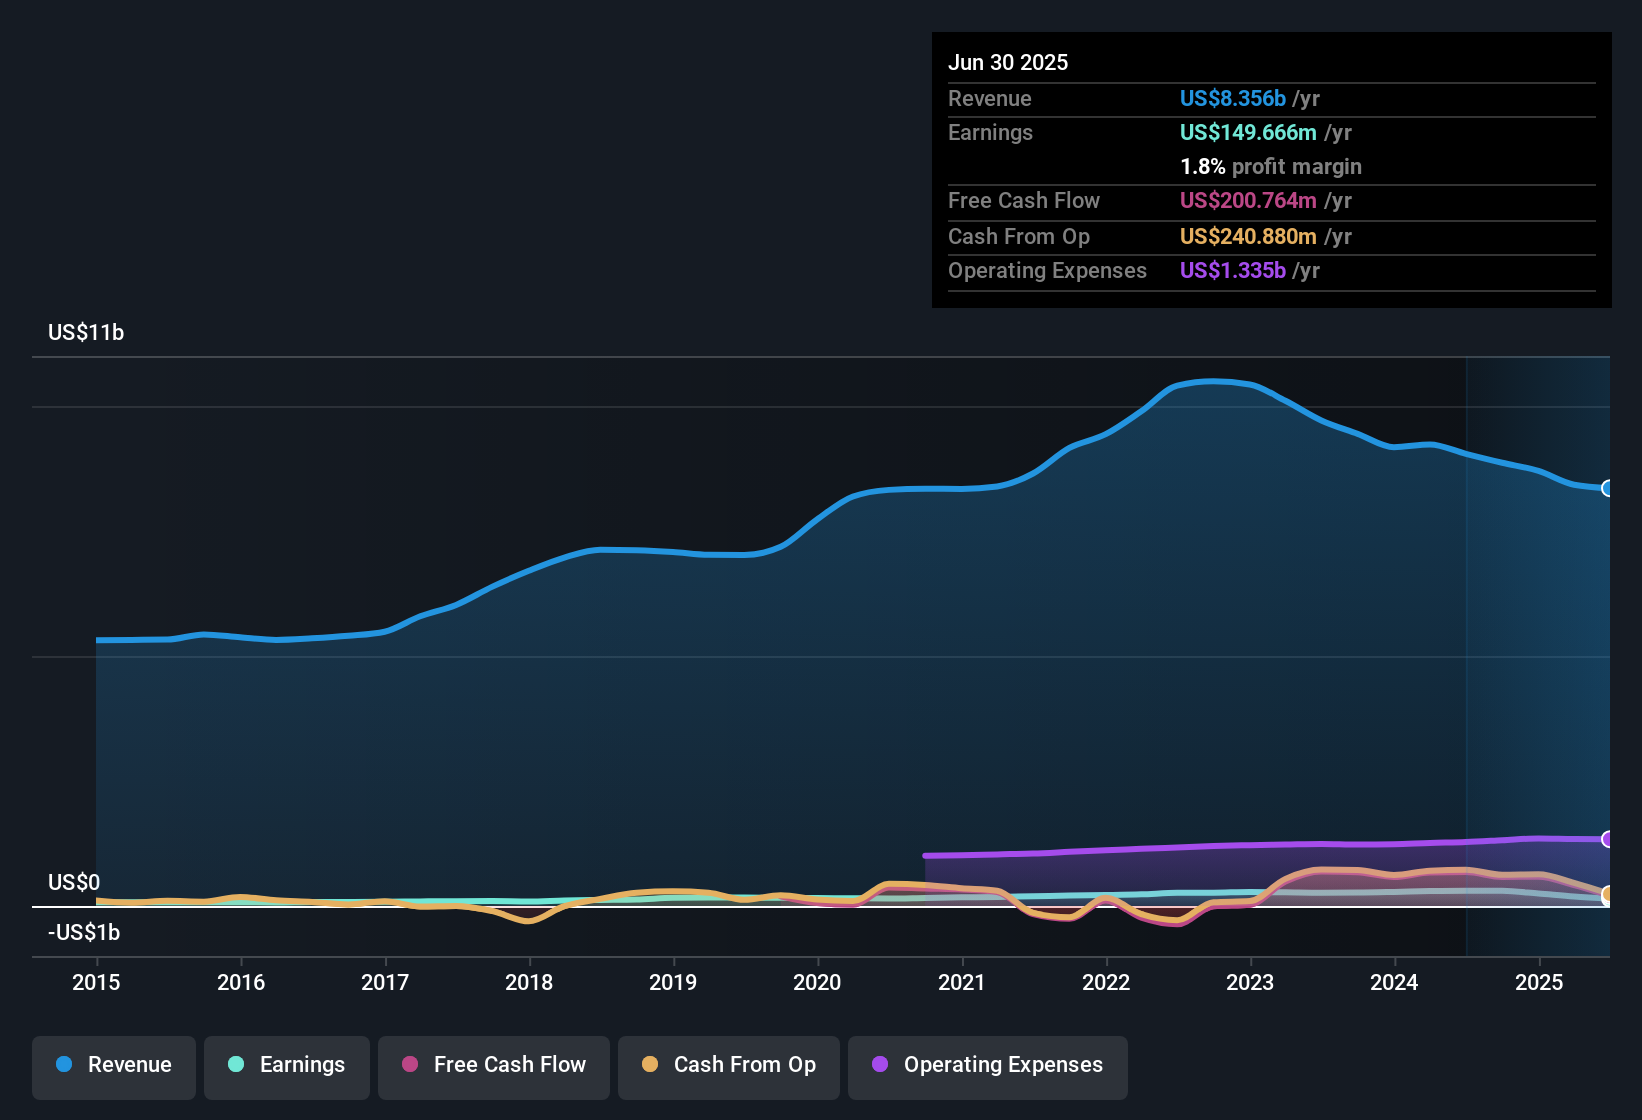Click the teal Earnings legend dot

(235, 1066)
